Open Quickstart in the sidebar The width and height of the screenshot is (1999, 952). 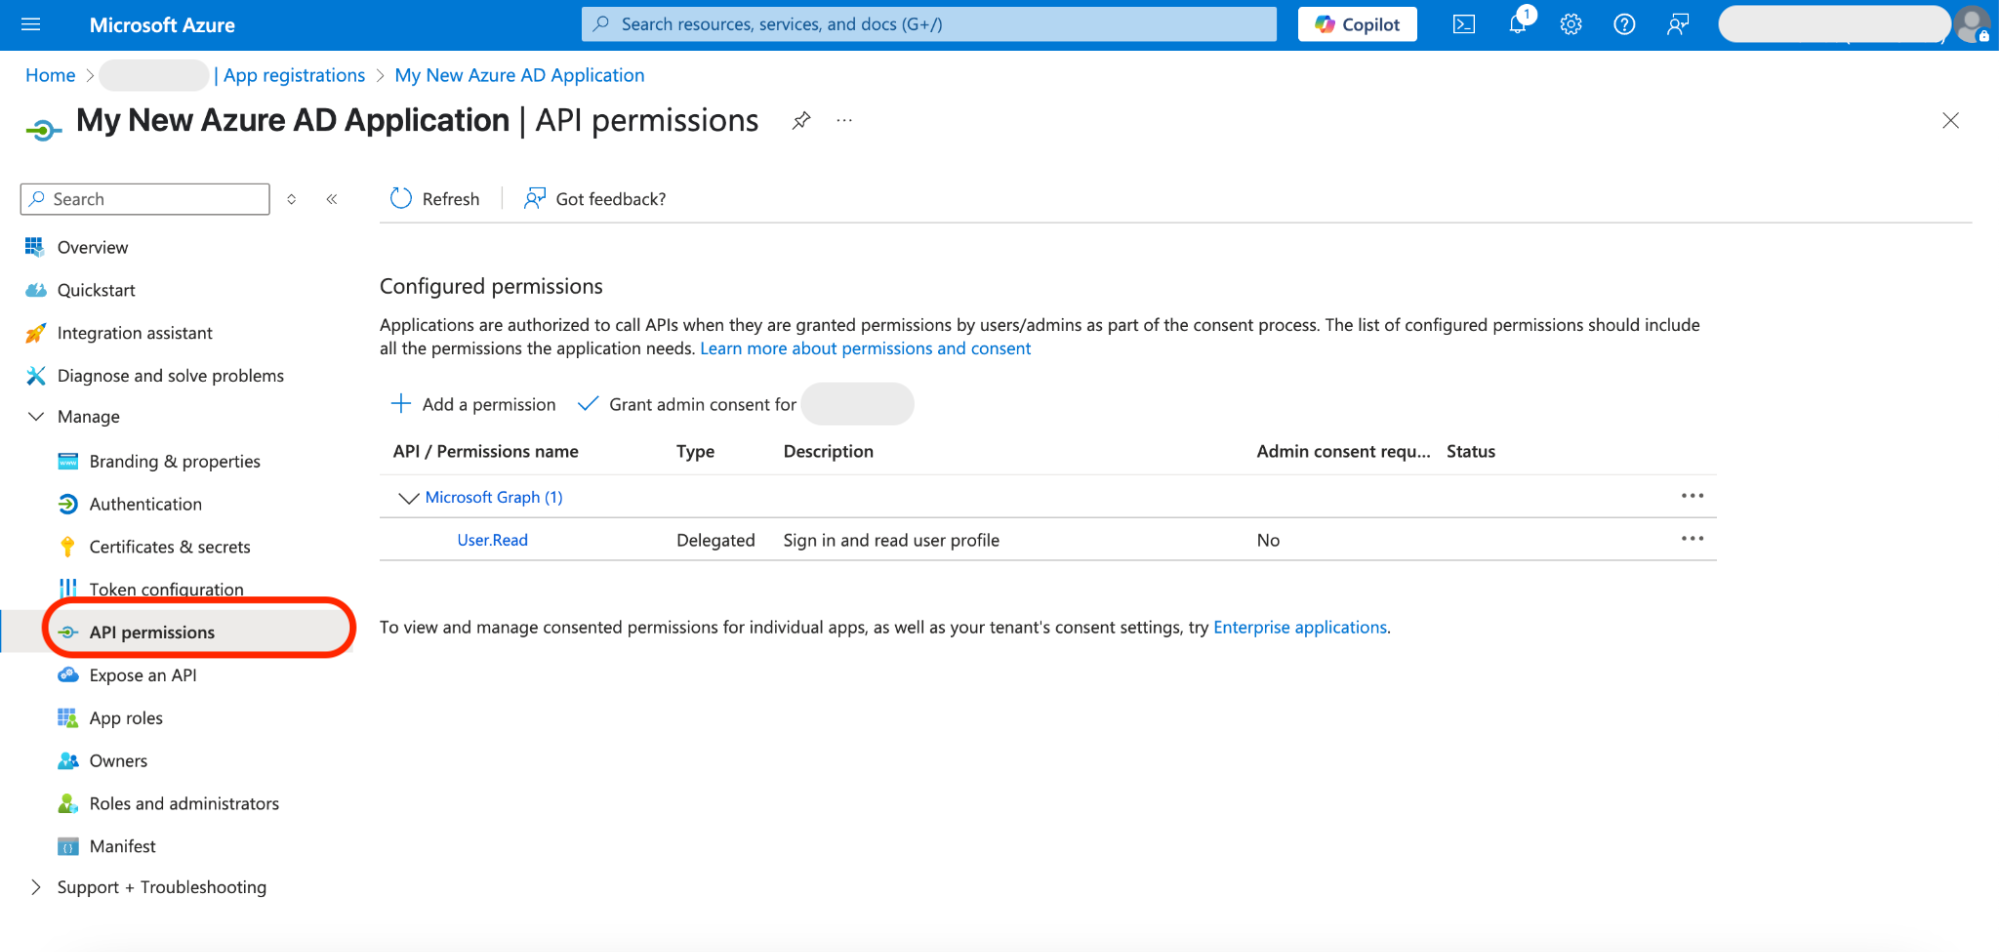tap(96, 290)
